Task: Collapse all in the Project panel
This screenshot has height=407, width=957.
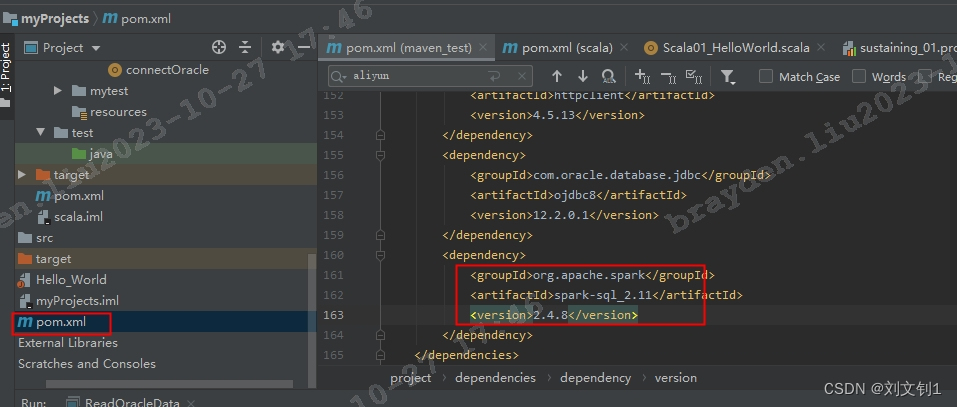Action: pos(245,48)
